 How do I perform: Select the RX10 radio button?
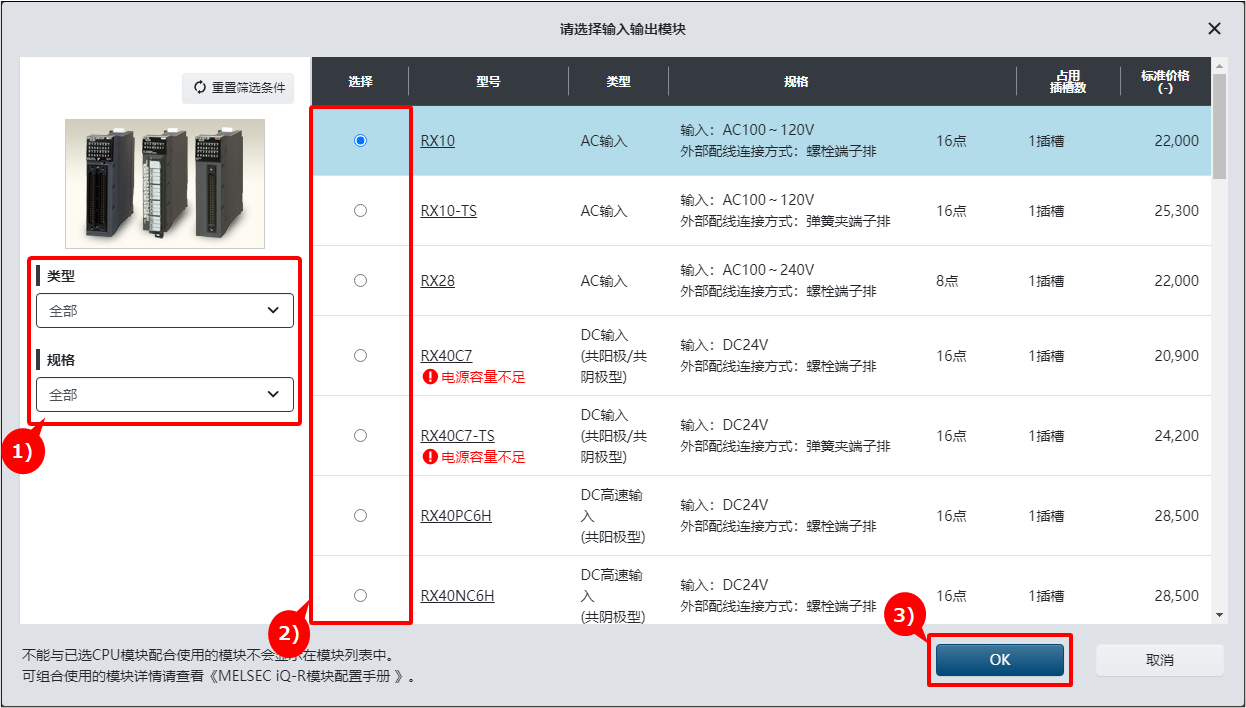(360, 141)
